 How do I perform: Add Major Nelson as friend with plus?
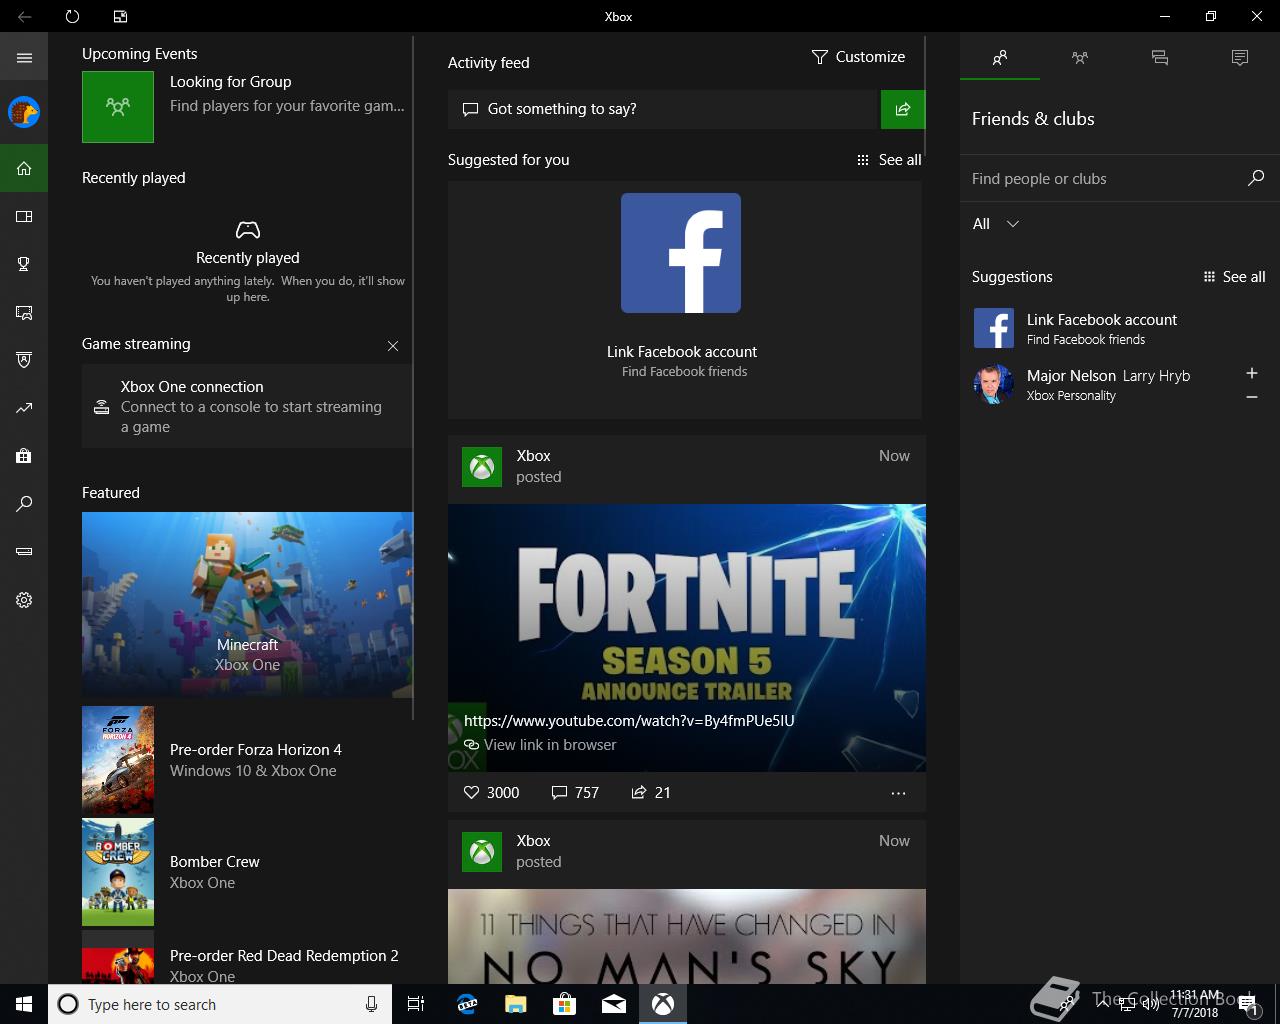pyautogui.click(x=1251, y=373)
